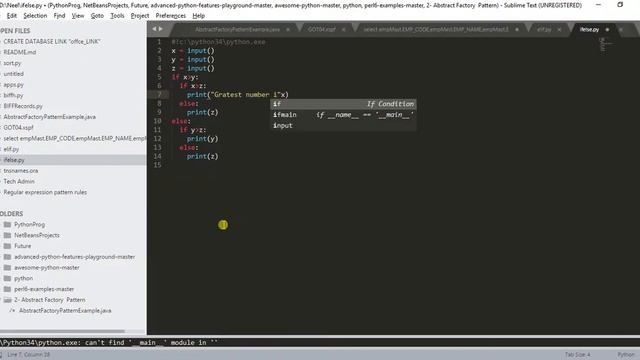Open the Selection menu
640x360 pixels.
[35, 16]
